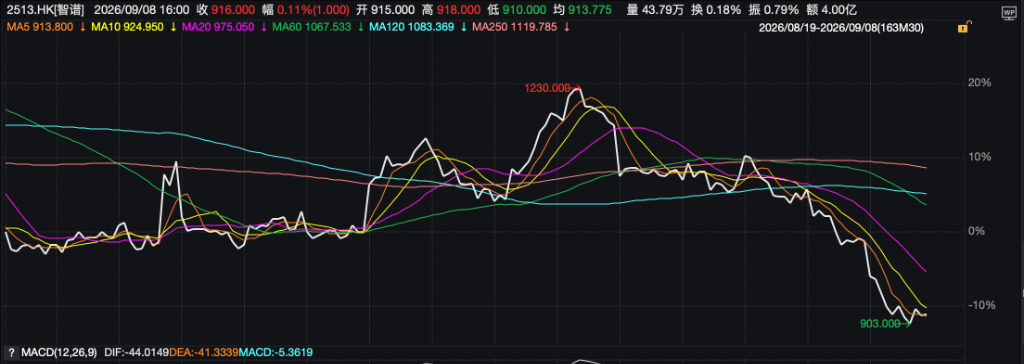
Task: Click the 1230.000 high price marker
Action: point(547,87)
